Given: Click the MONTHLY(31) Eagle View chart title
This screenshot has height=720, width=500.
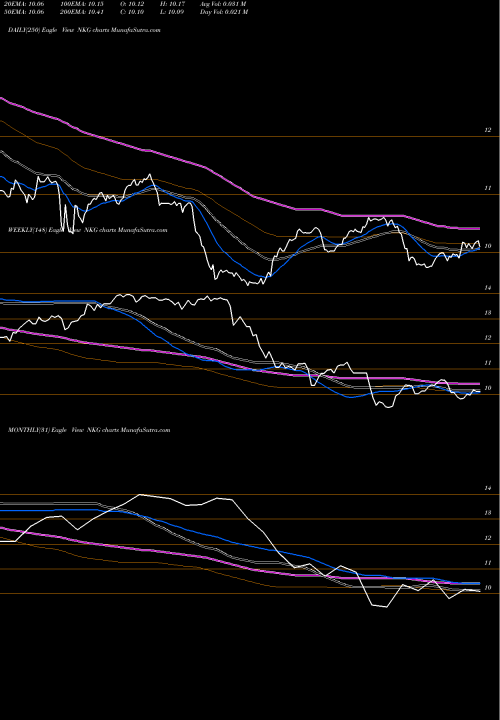Looking at the screenshot, I should click(x=89, y=430).
